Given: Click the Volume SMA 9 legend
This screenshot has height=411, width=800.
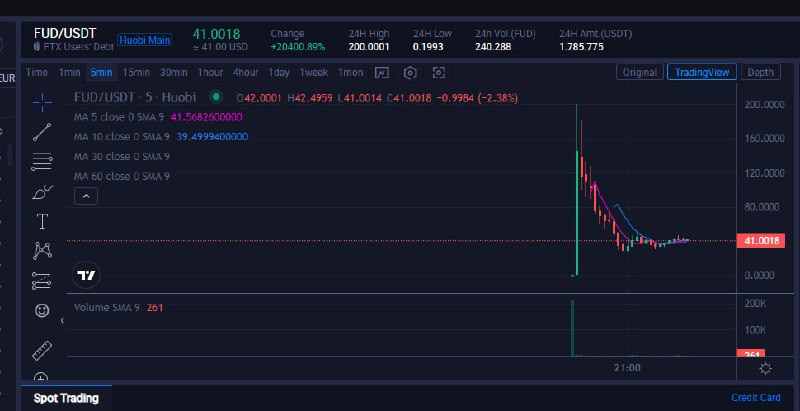Looking at the screenshot, I should coord(118,307).
